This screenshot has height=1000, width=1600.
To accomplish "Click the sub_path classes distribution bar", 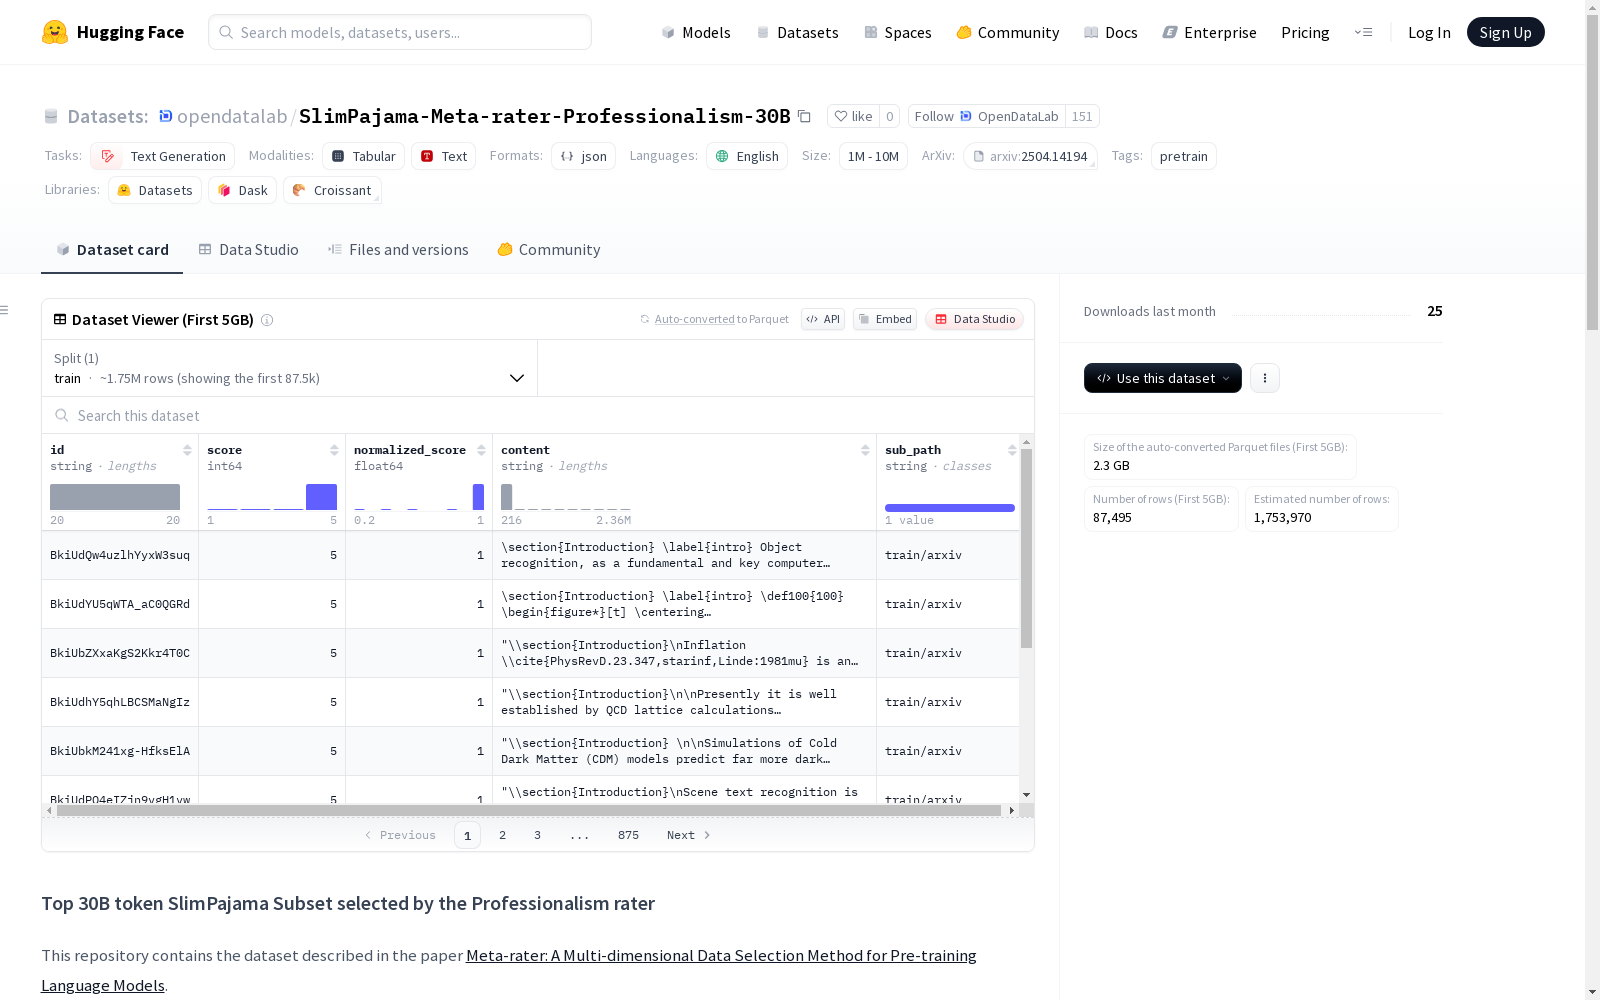I will 950,508.
